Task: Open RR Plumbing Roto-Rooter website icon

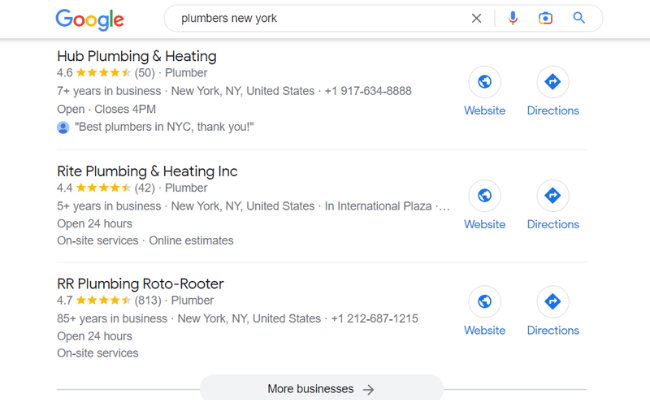Action: click(485, 301)
